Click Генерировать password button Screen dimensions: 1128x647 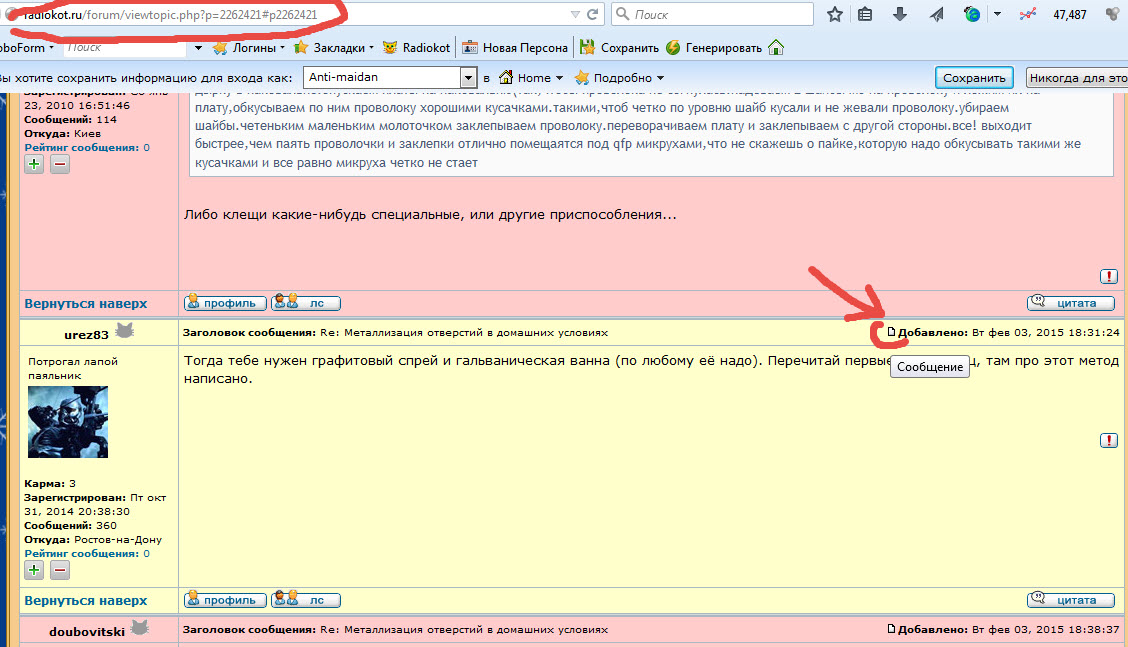pos(714,48)
